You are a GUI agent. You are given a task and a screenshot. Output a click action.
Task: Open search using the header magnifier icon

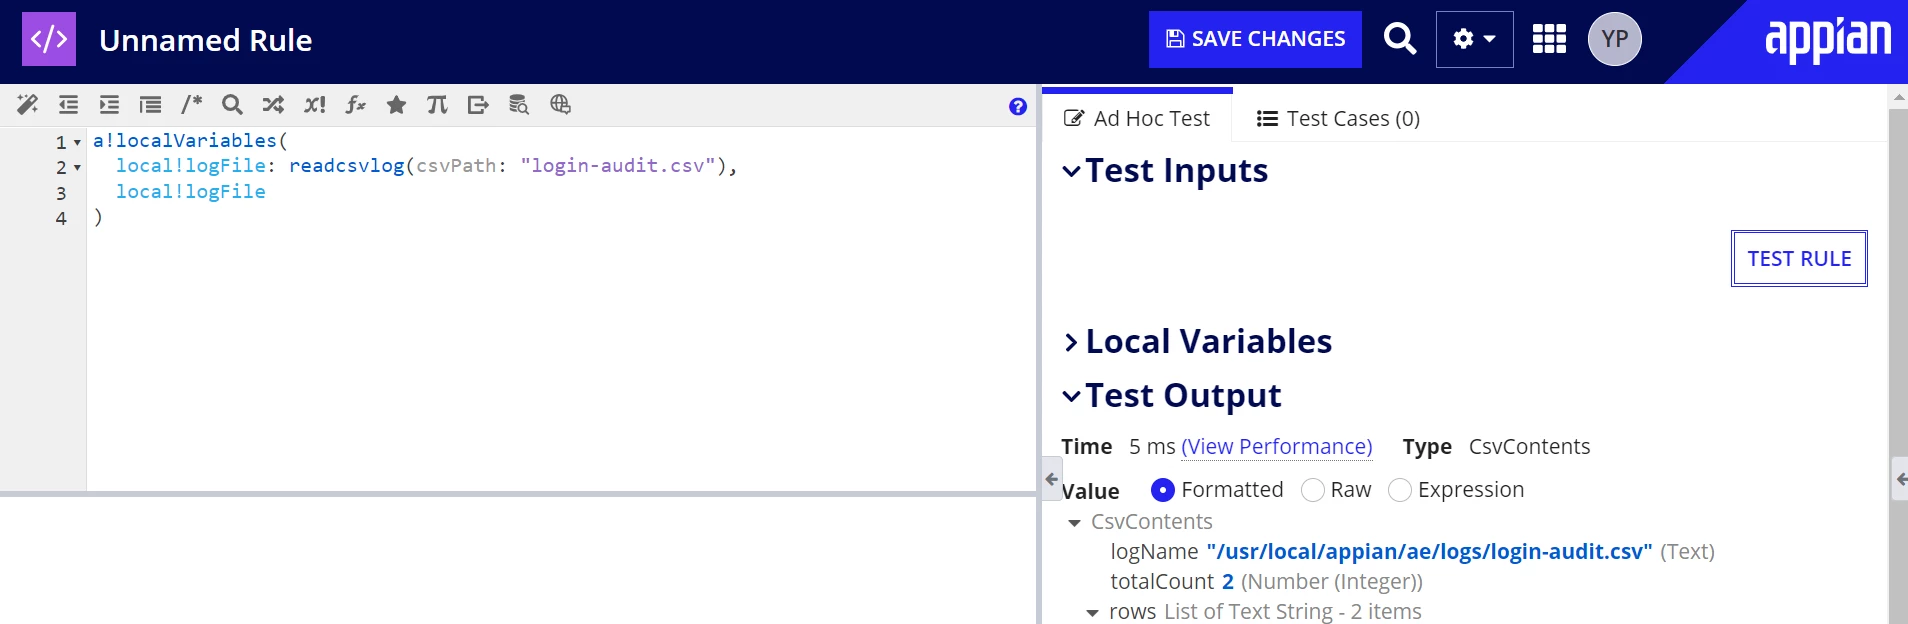tap(1399, 39)
